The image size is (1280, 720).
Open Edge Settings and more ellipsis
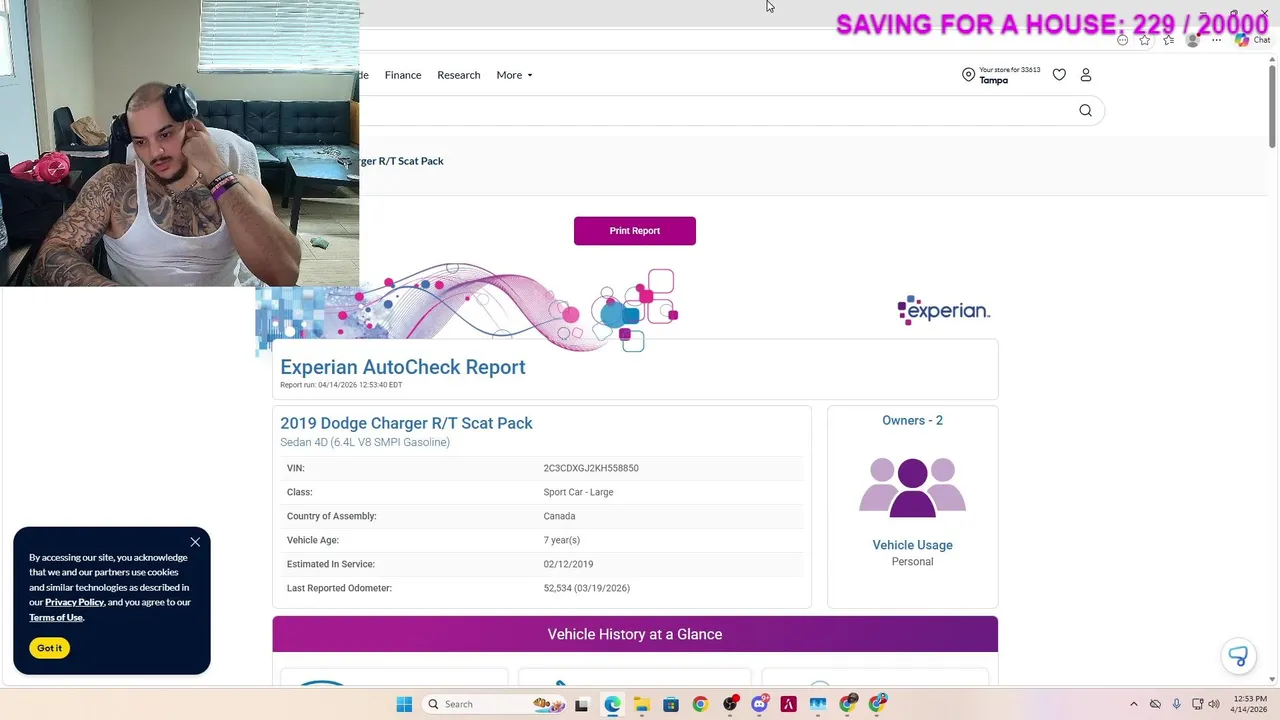pyautogui.click(x=1217, y=40)
